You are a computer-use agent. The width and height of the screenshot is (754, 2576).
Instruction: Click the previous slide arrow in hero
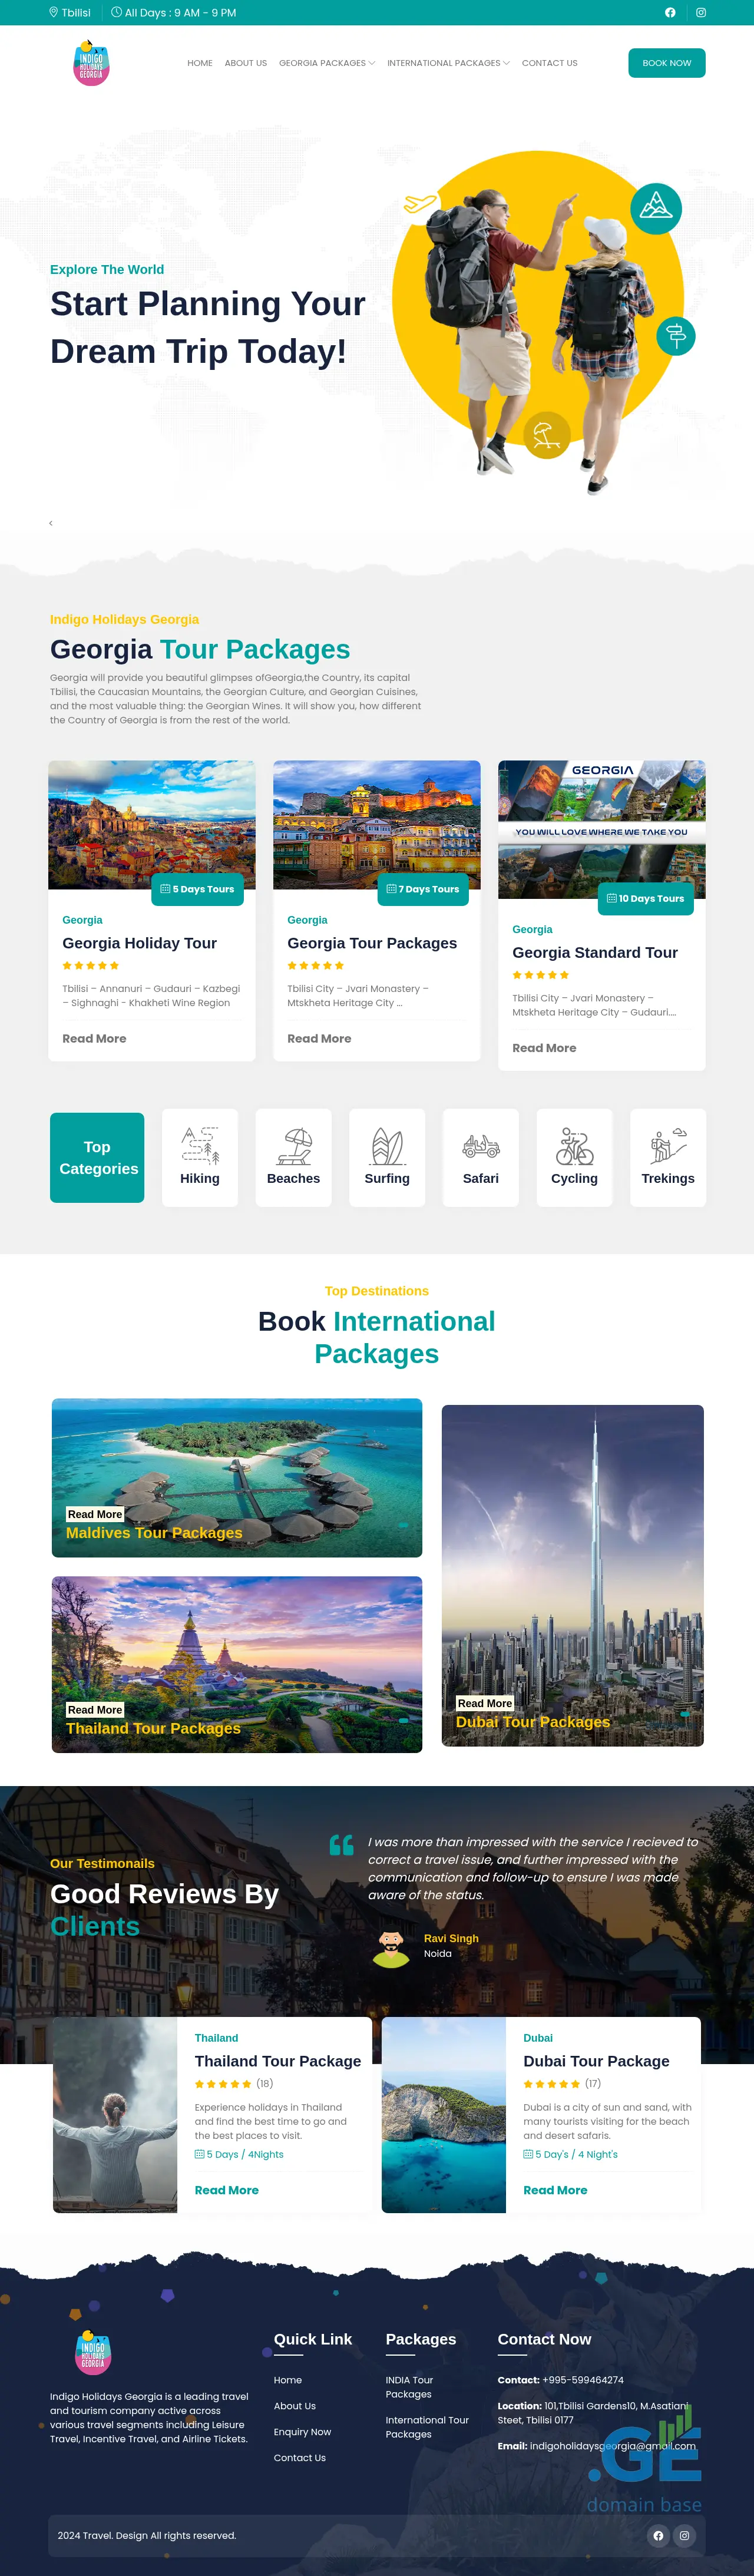[51, 523]
